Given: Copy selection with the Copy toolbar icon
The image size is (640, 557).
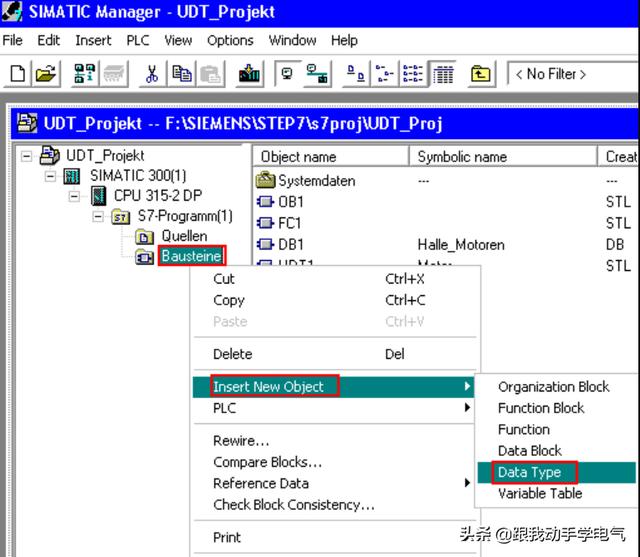Looking at the screenshot, I should (x=182, y=74).
